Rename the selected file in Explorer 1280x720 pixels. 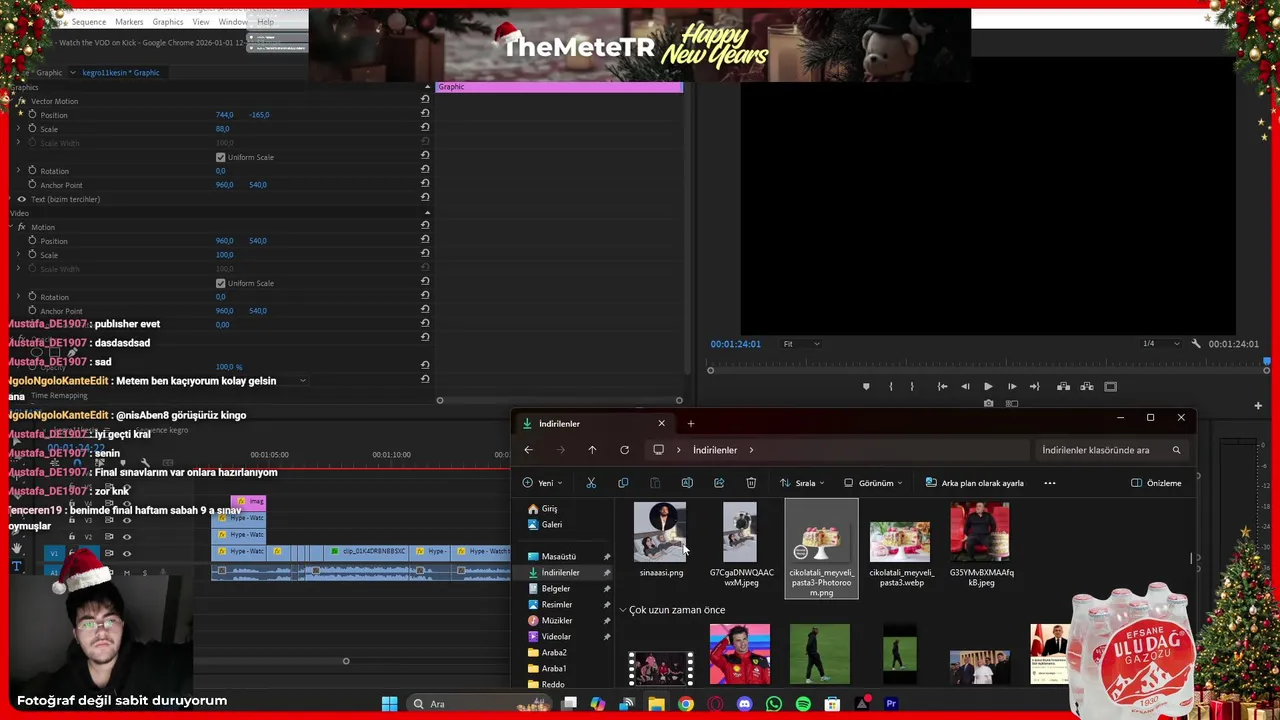pos(687,483)
